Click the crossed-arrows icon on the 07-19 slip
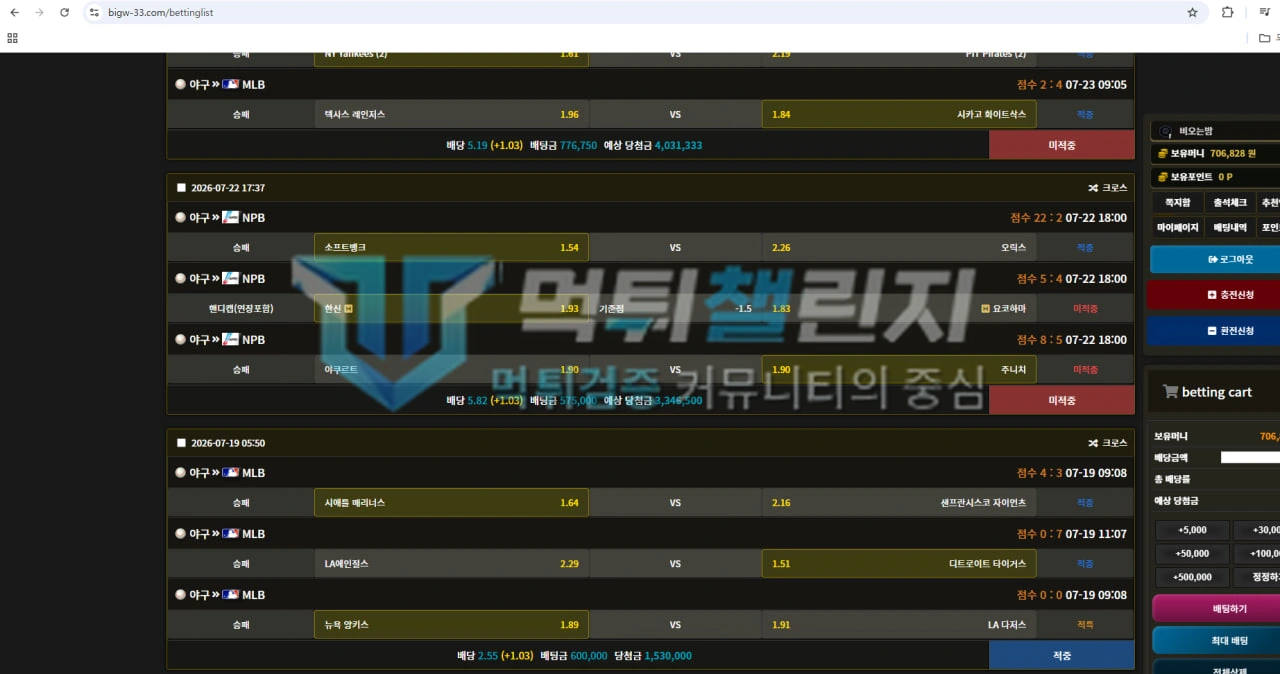The height and width of the screenshot is (674, 1280). [1093, 443]
